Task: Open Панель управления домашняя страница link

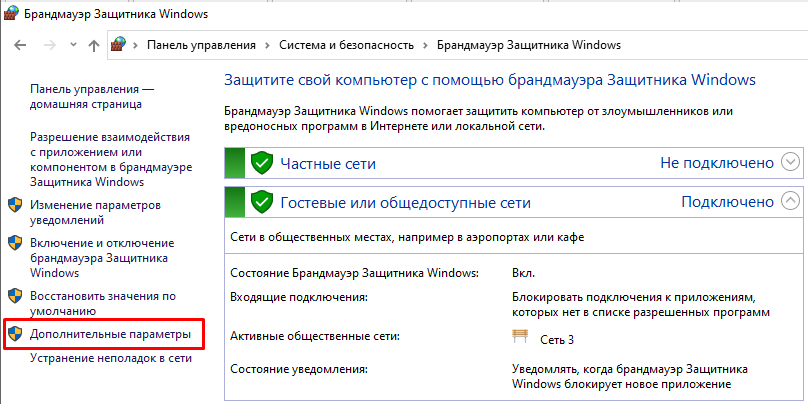Action: tap(91, 97)
